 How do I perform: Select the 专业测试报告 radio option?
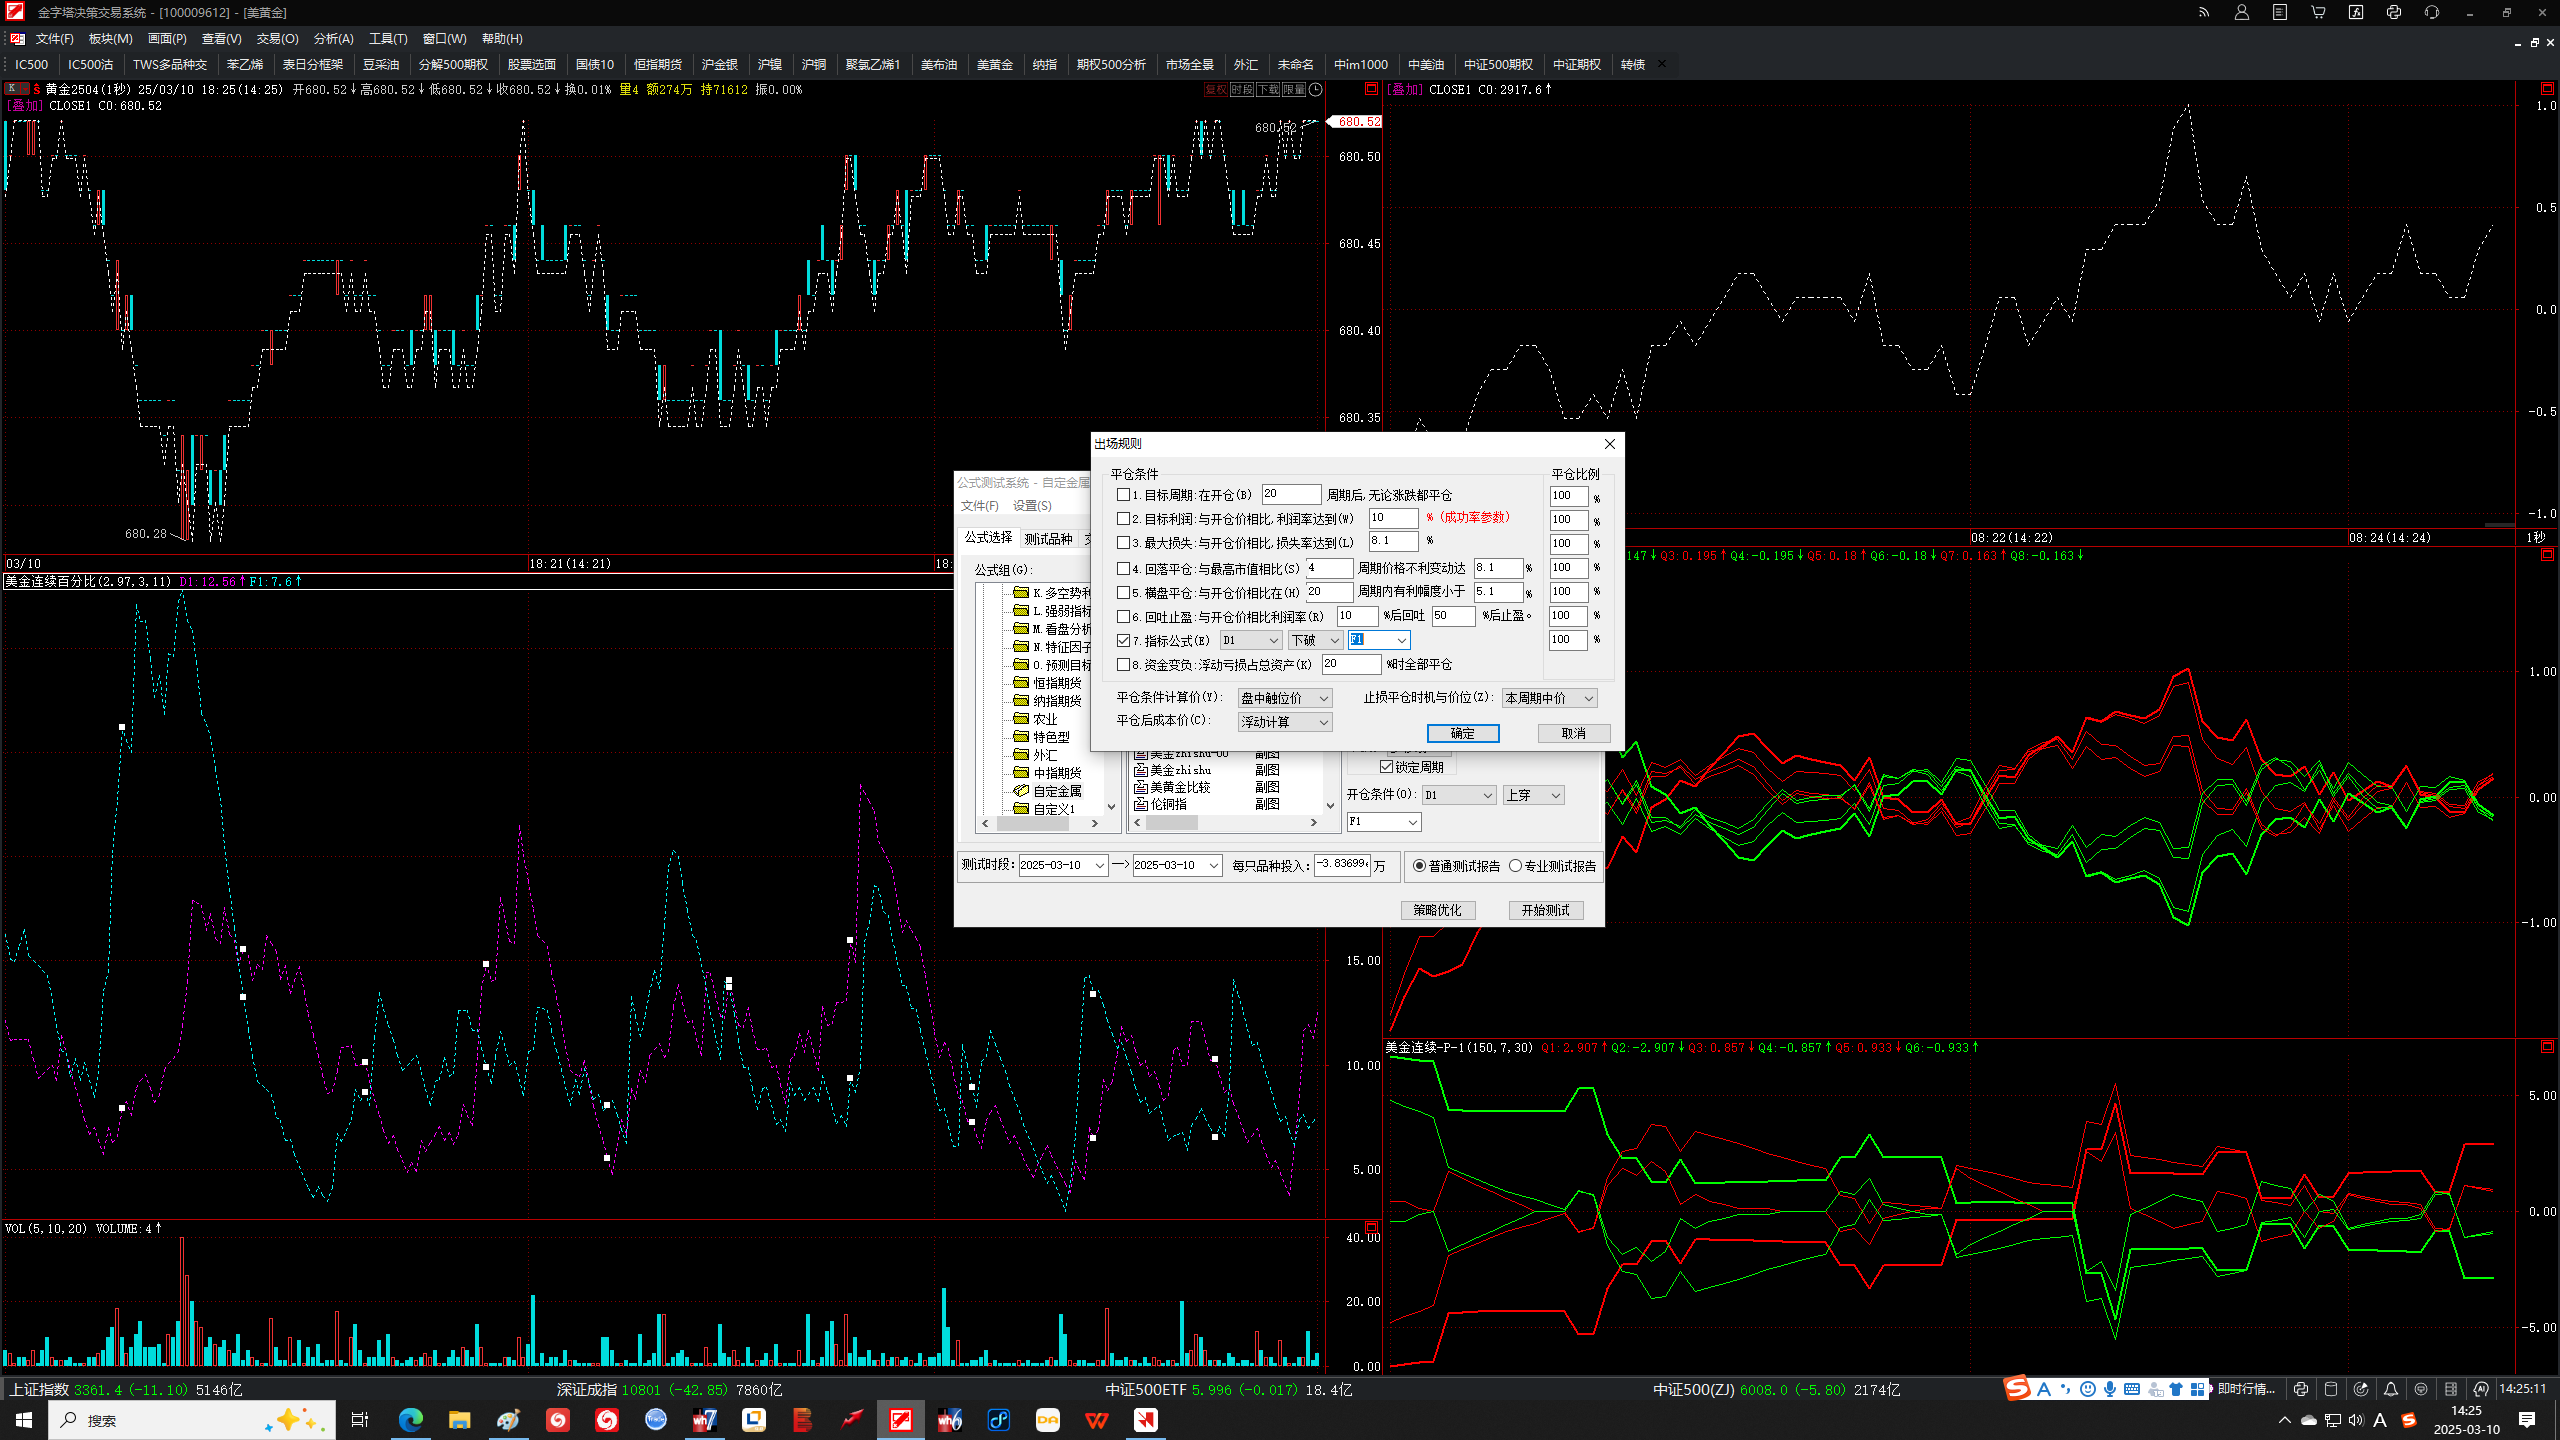(1516, 866)
